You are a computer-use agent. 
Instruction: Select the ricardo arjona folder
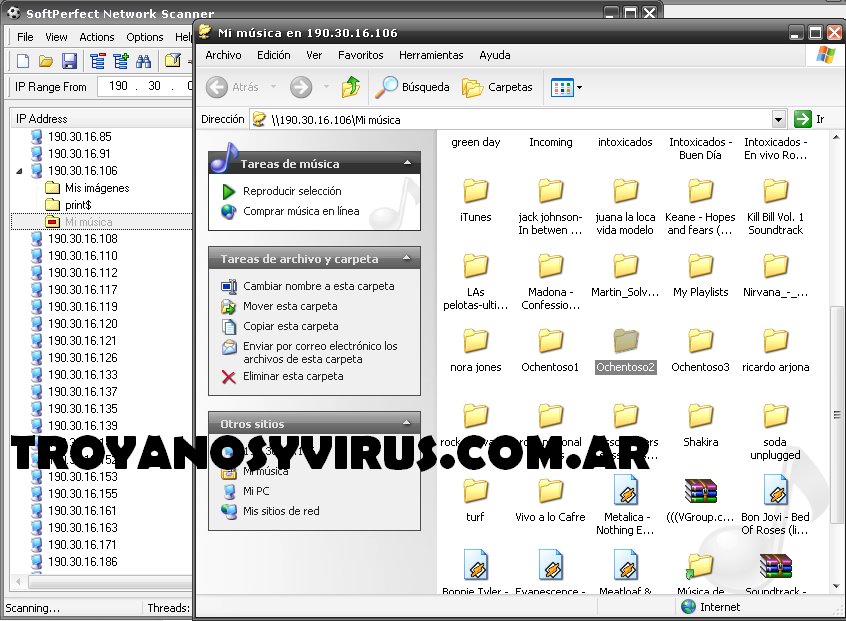point(775,341)
